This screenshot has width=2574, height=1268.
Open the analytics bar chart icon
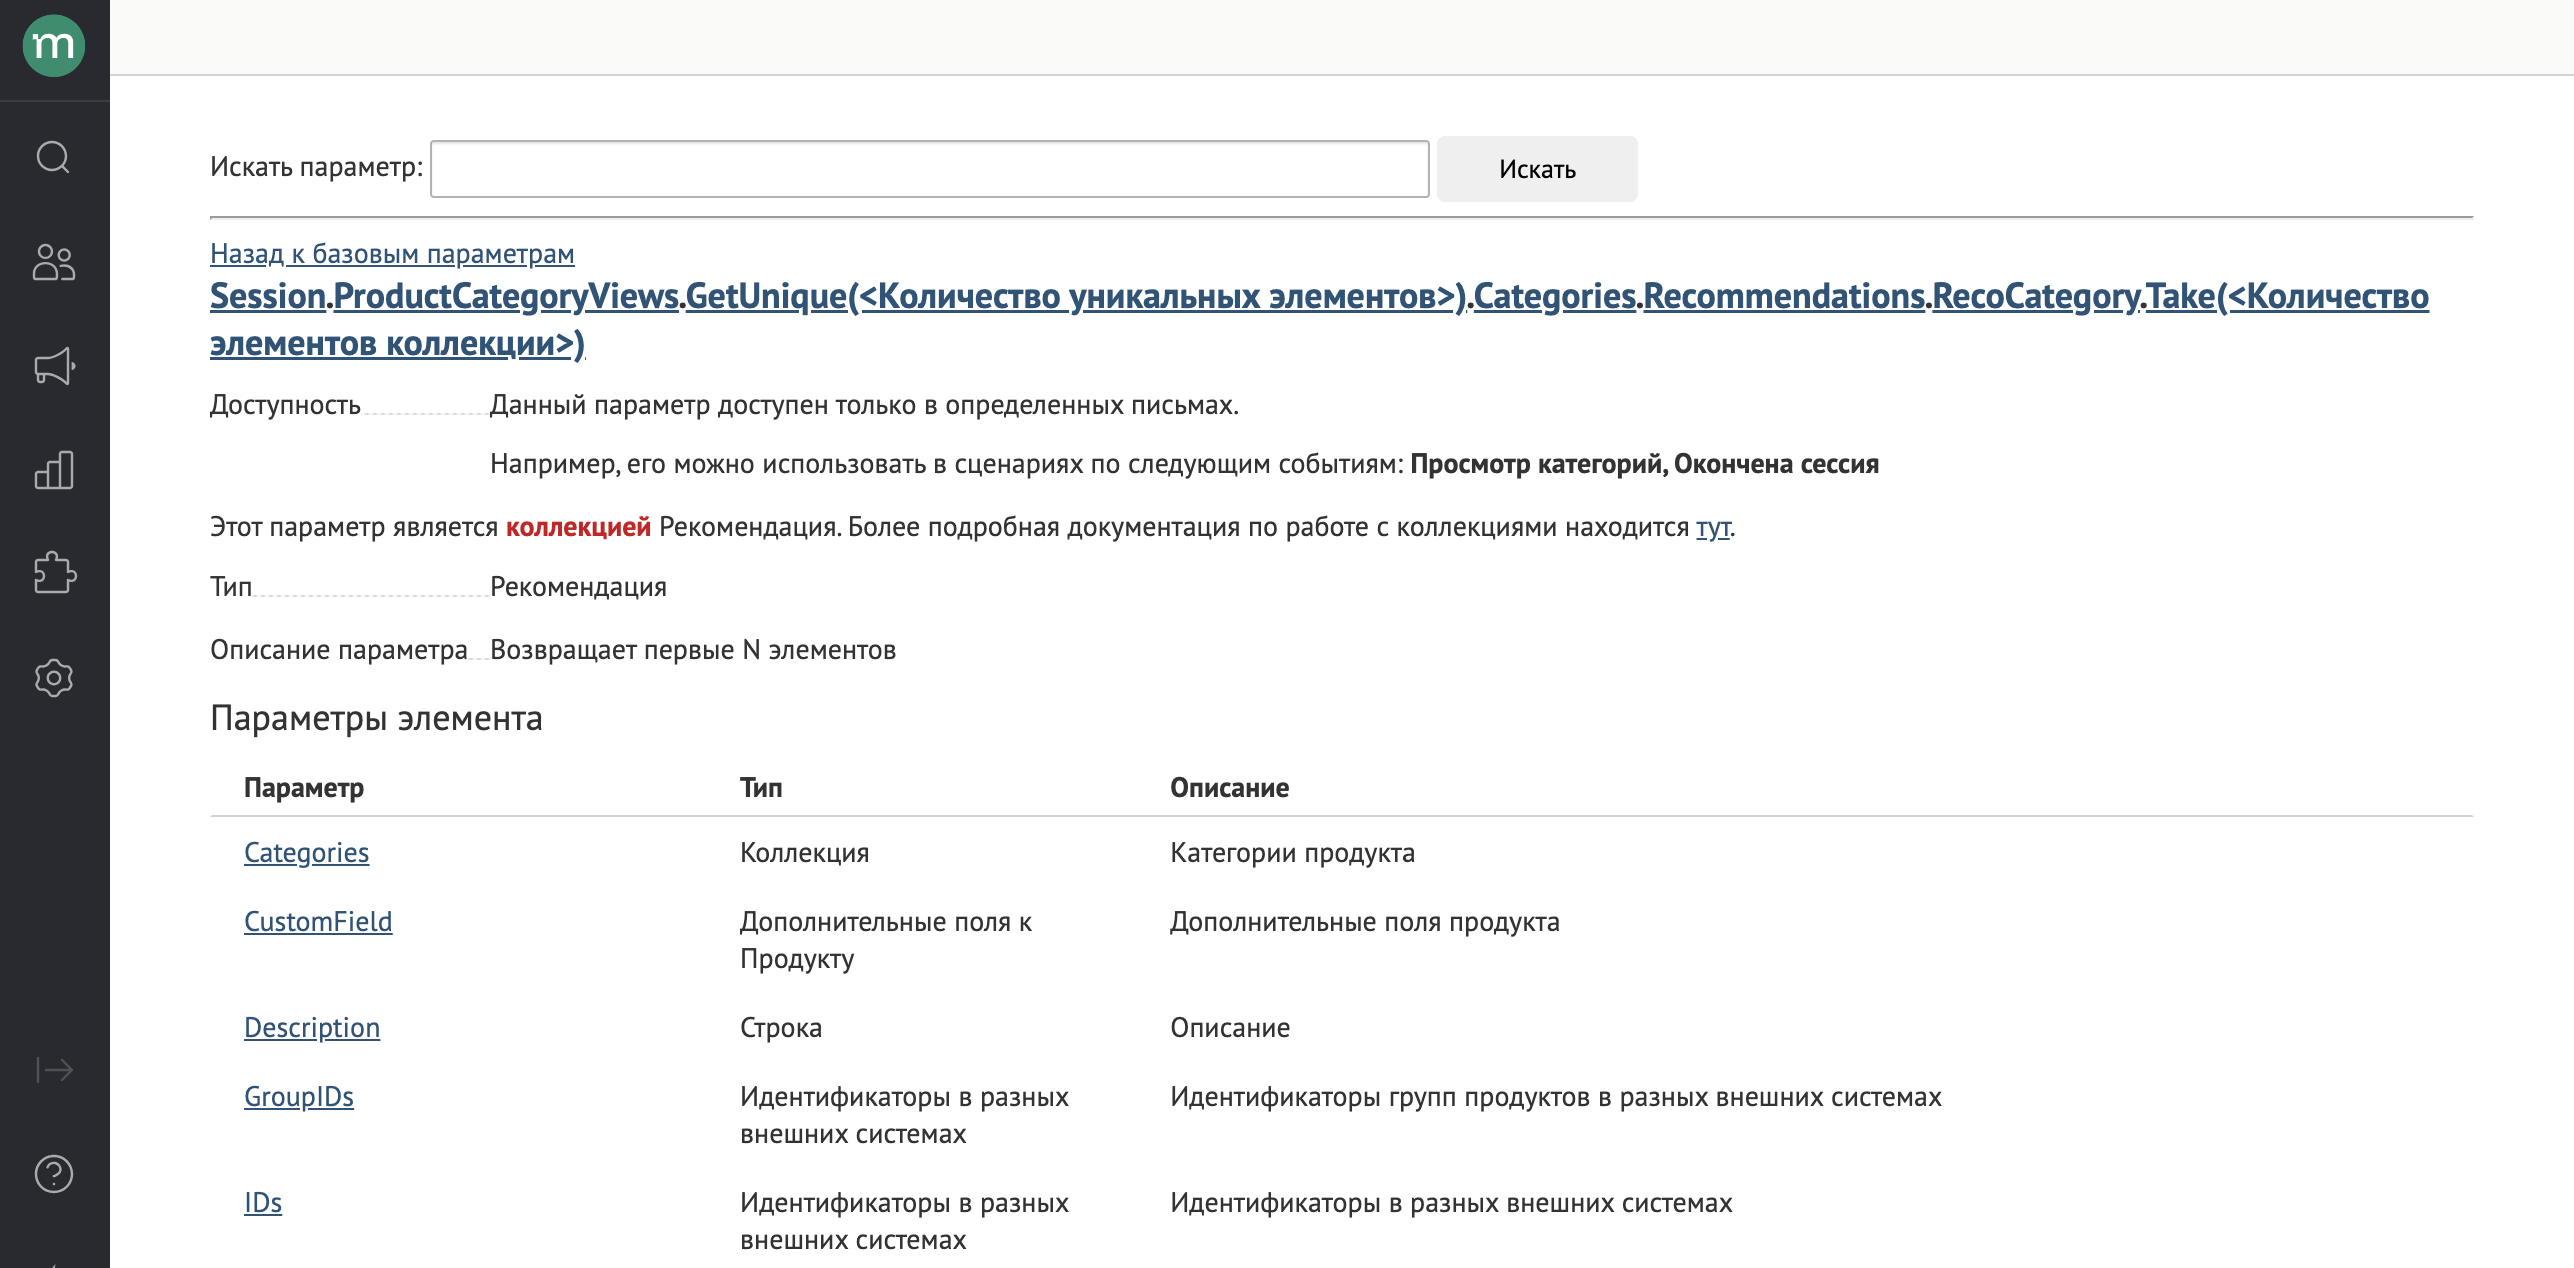(54, 470)
